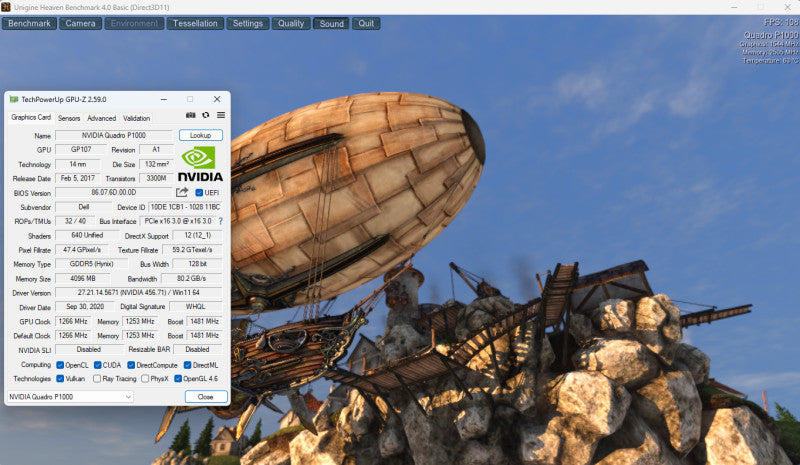Click the Quit button in Heaven
Screen dimensions: 800x465
coord(366,23)
